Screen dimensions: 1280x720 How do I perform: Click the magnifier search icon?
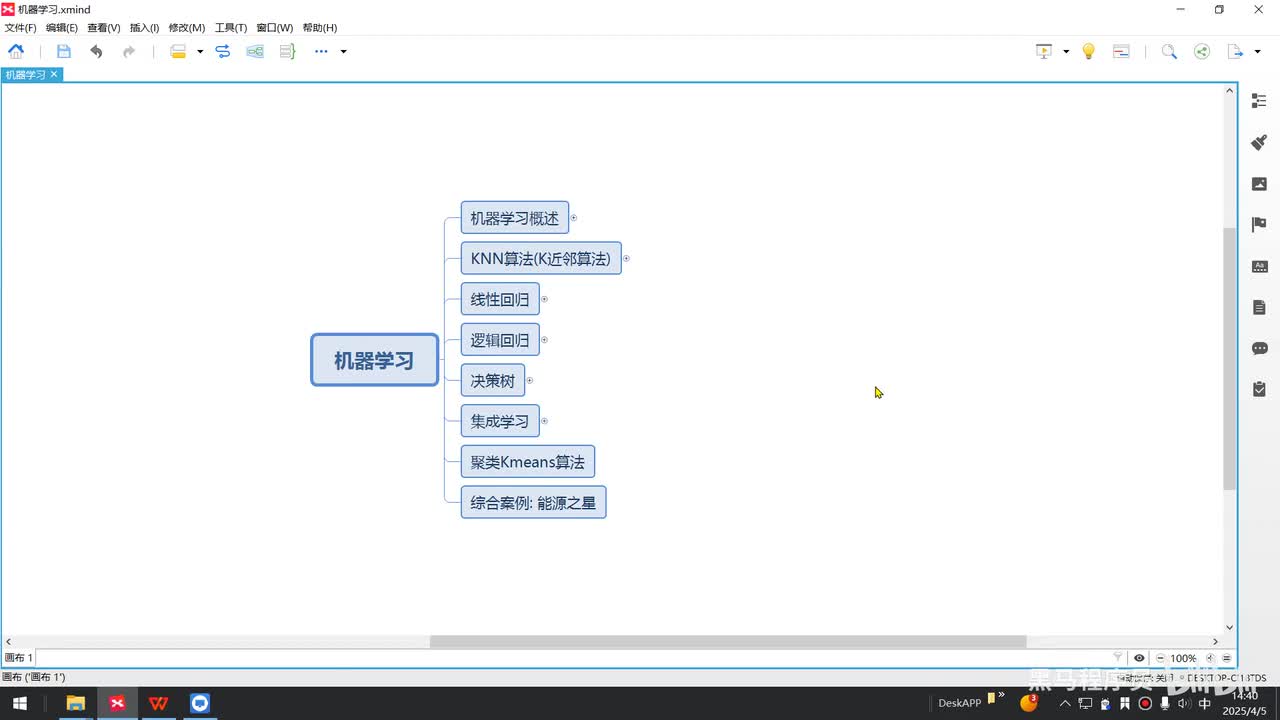tap(1169, 51)
